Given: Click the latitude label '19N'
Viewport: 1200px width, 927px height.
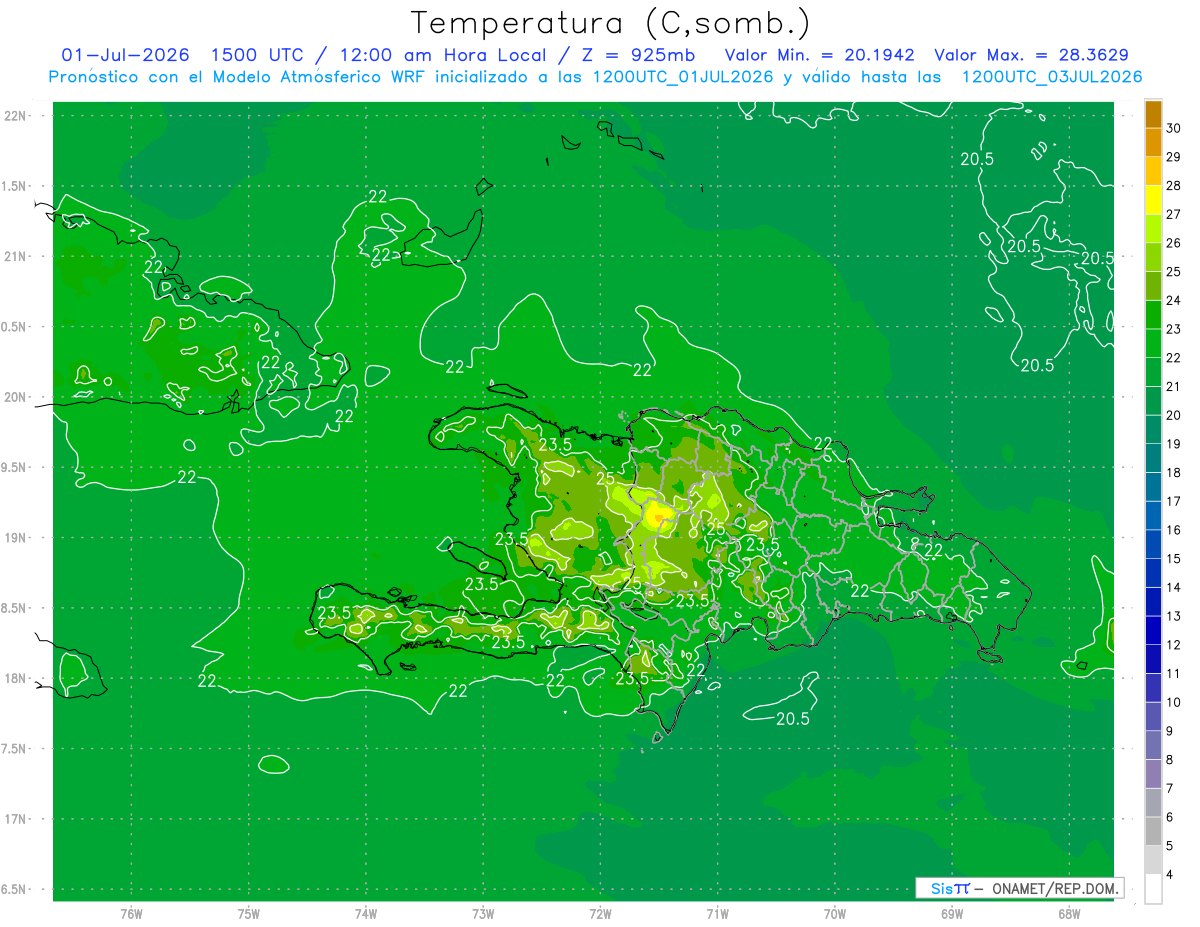Looking at the screenshot, I should point(15,538).
